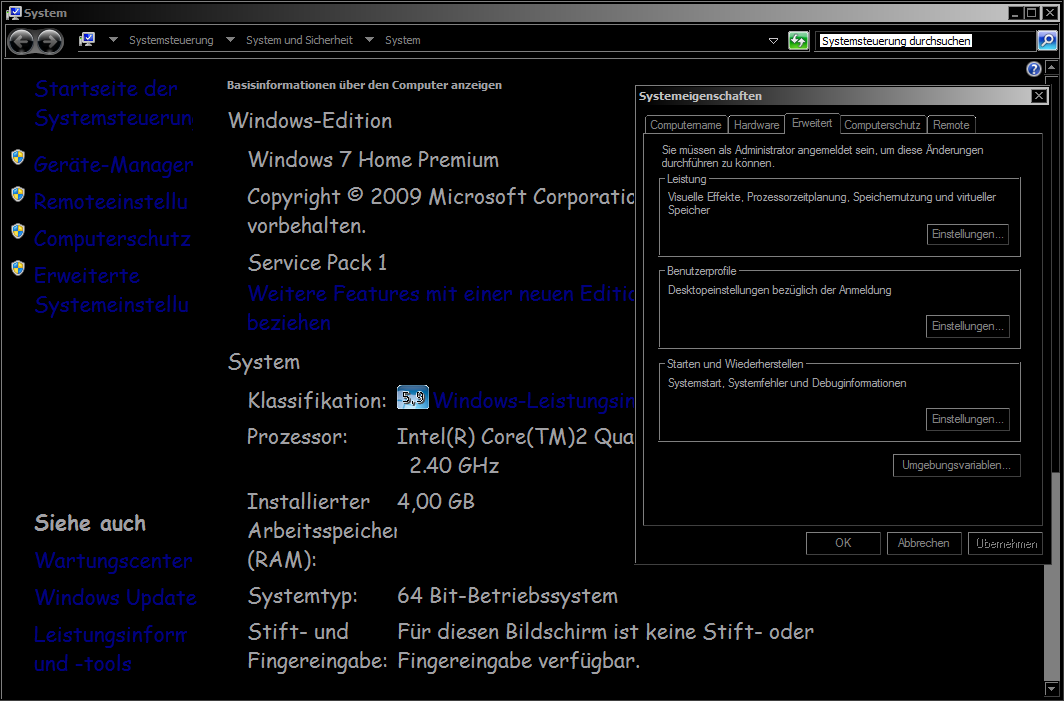Image resolution: width=1064 pixels, height=701 pixels.
Task: Click the Umgebungsvariablen button
Action: pyautogui.click(x=956, y=465)
